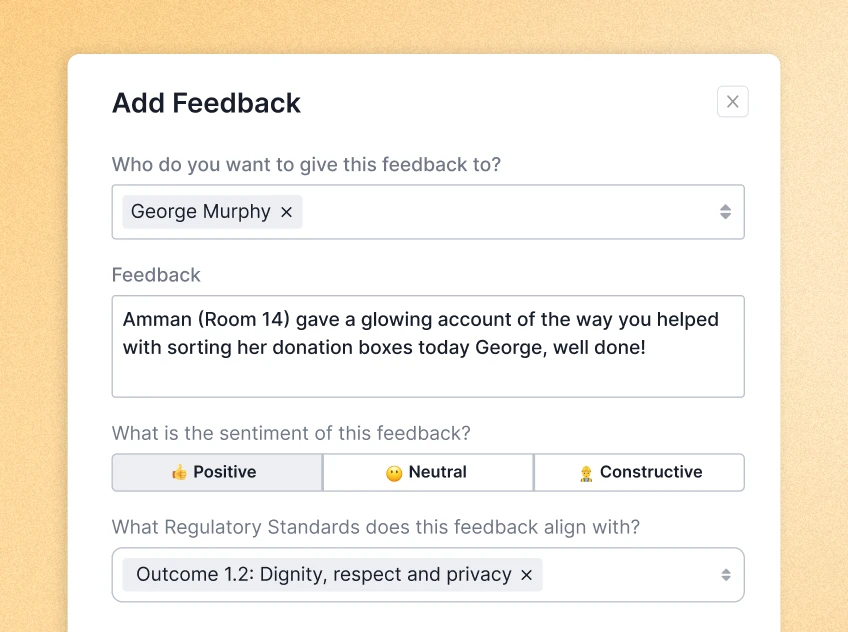848x632 pixels.
Task: Select the Positive sentiment option
Action: [x=216, y=471]
